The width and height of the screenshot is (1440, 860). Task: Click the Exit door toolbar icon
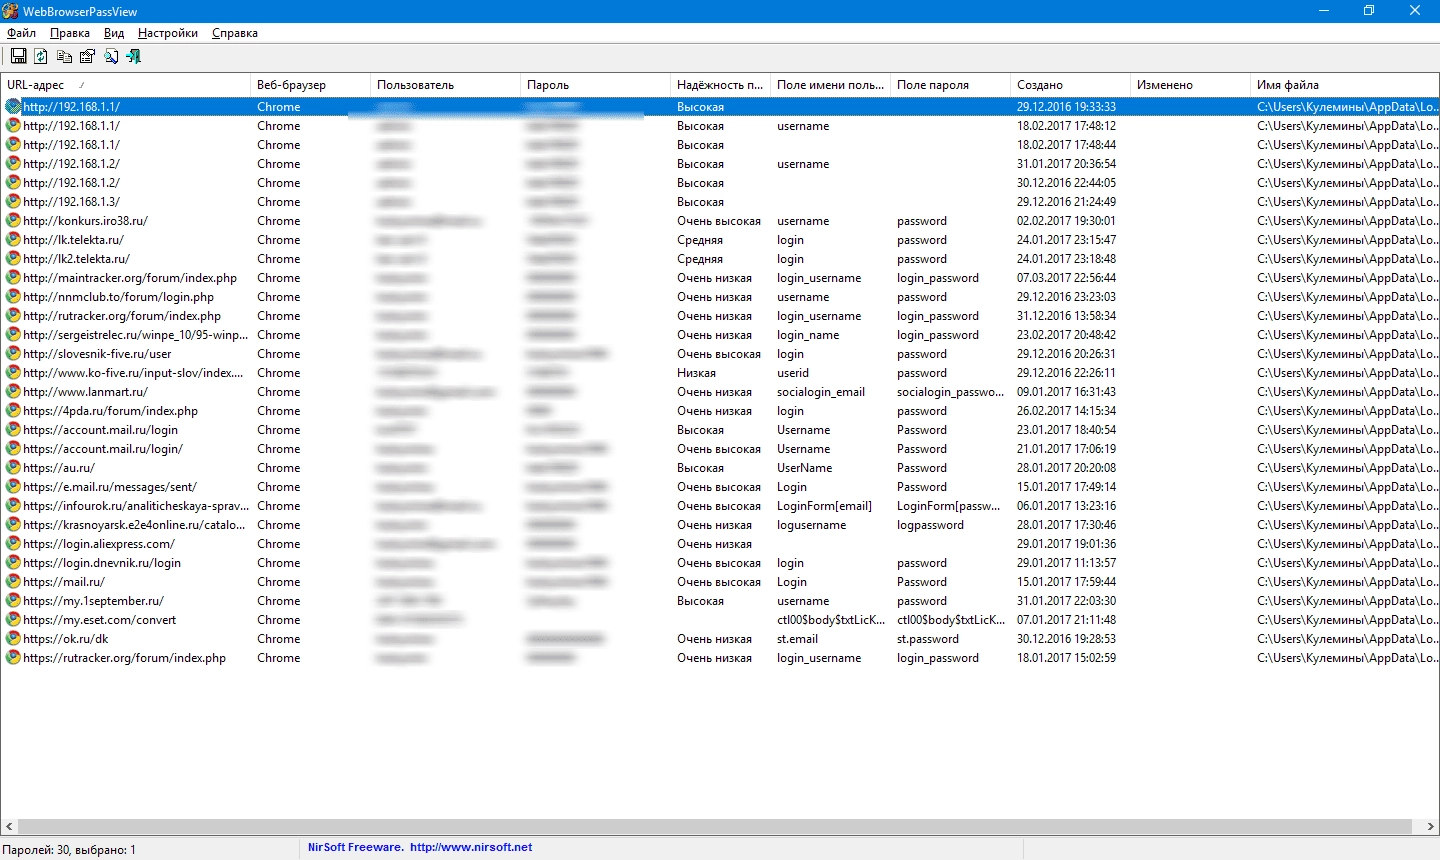(134, 57)
